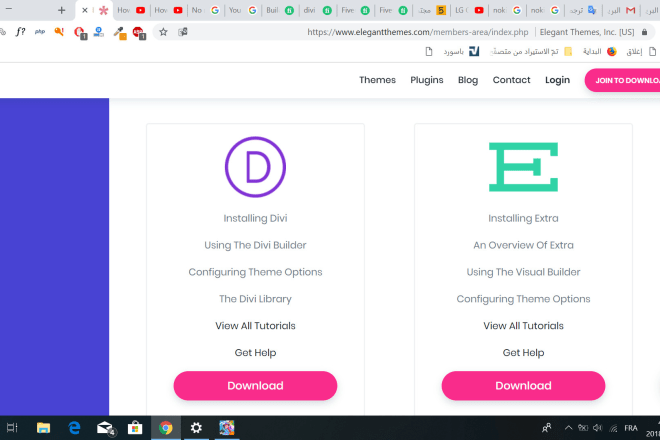Open the volume control in system tray
Viewport: 660px width, 440px height.
[x=597, y=428]
